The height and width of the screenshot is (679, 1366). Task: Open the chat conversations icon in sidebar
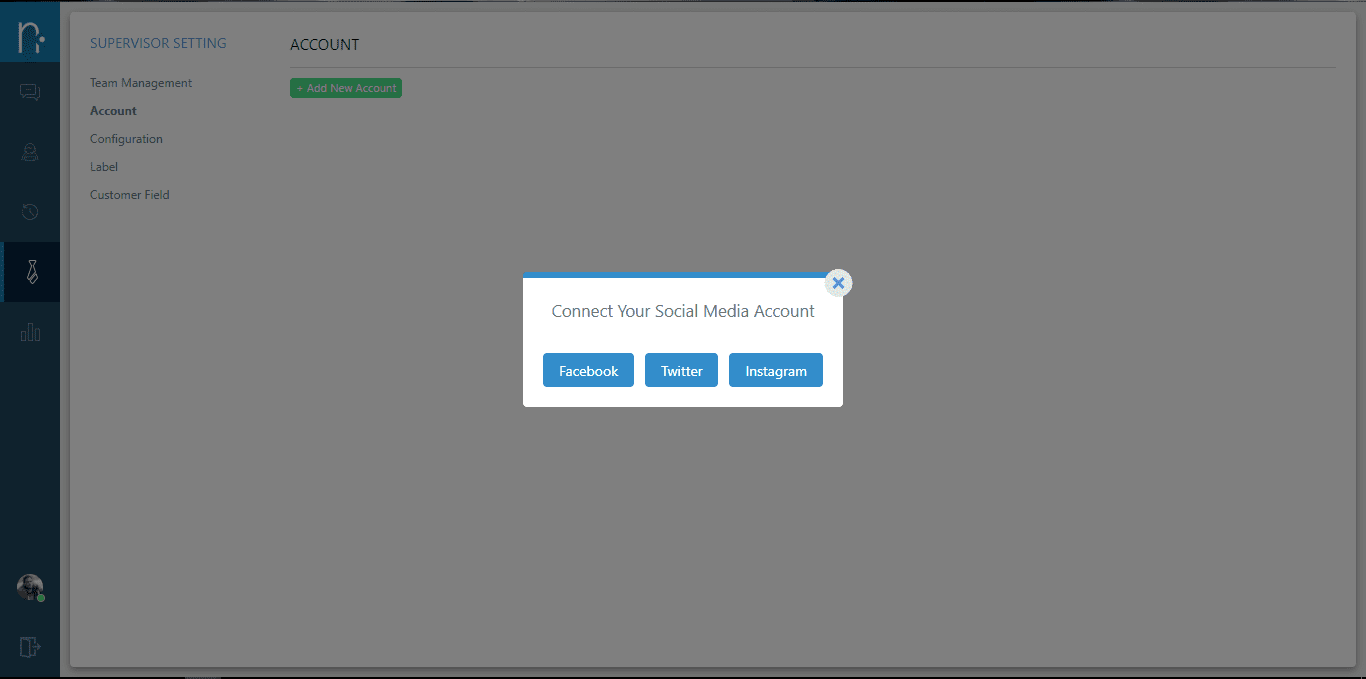point(30,93)
